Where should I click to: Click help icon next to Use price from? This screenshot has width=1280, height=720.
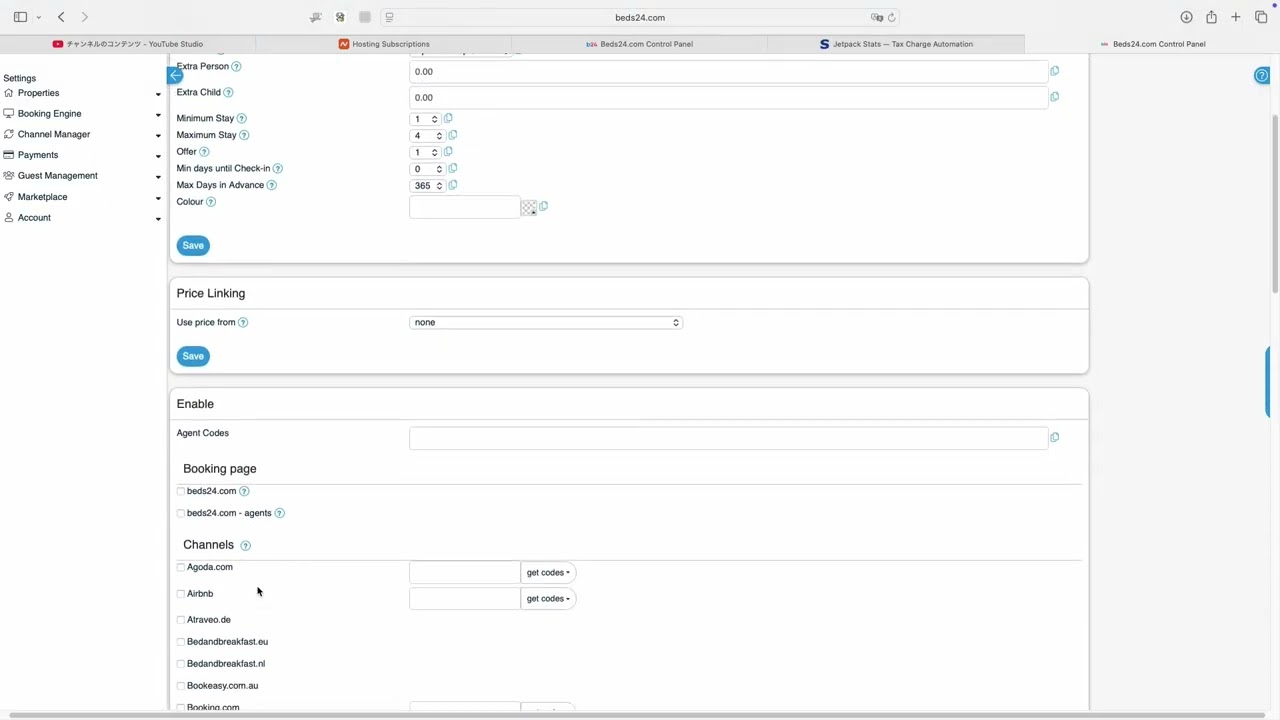tap(243, 323)
